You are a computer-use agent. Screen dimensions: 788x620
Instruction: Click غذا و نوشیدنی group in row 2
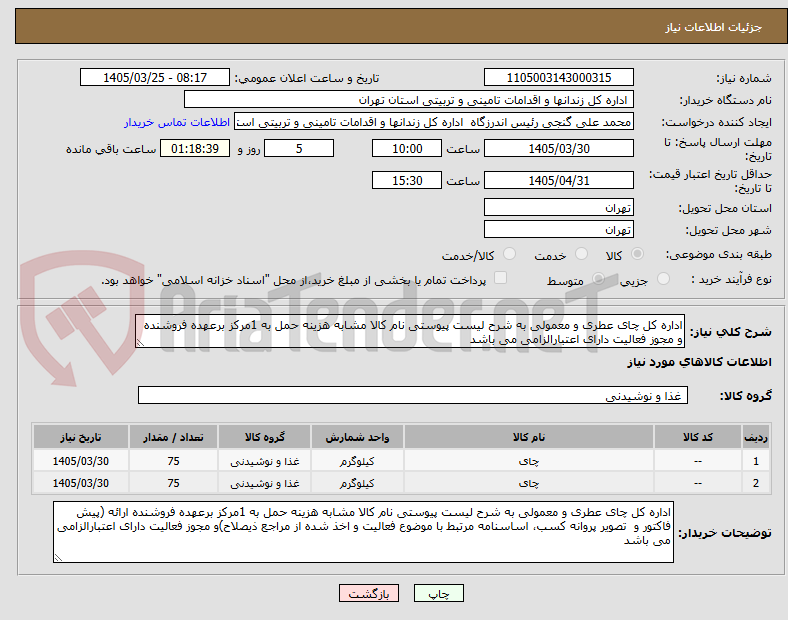264,483
